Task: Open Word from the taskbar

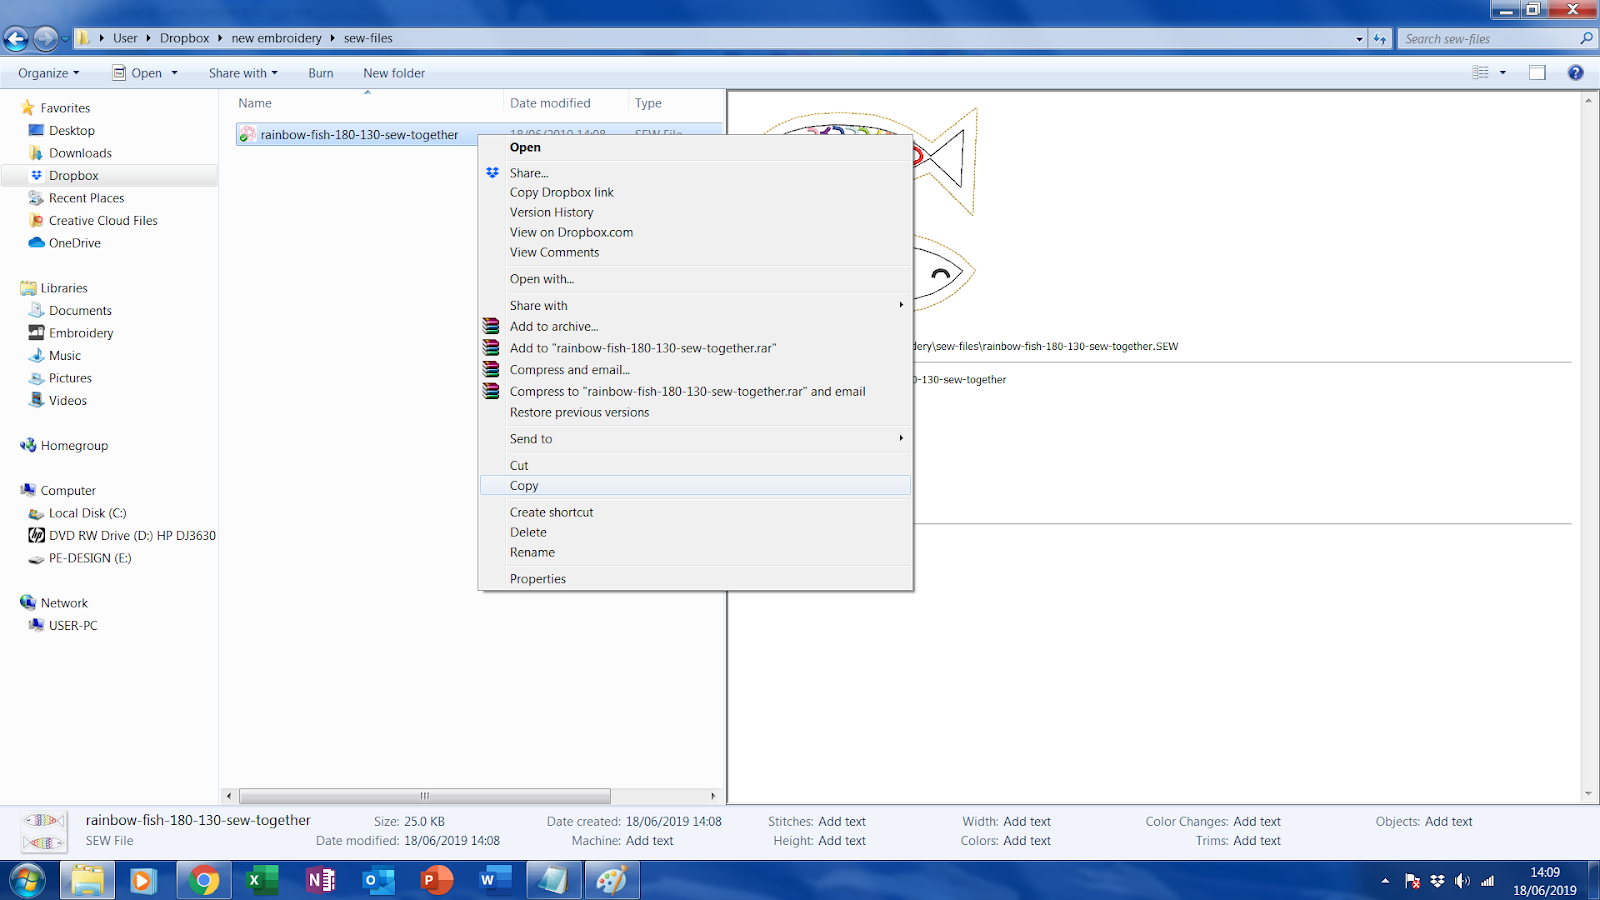Action: pos(494,881)
